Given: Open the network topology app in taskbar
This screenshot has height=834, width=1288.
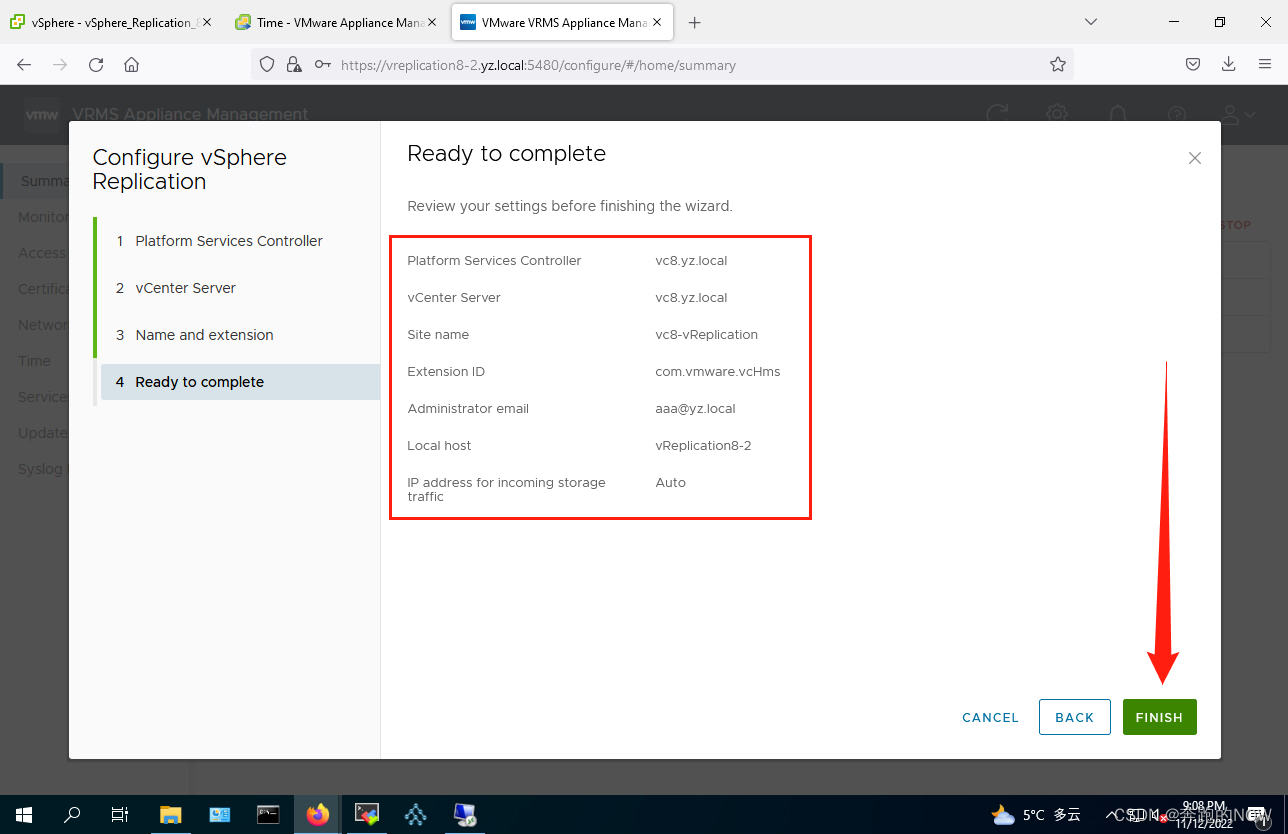Looking at the screenshot, I should pos(416,815).
